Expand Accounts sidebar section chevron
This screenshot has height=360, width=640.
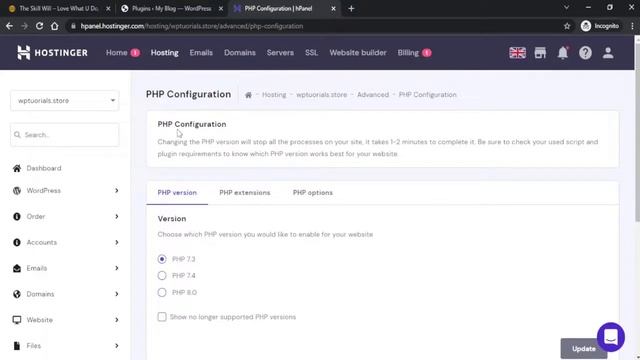click(x=117, y=242)
